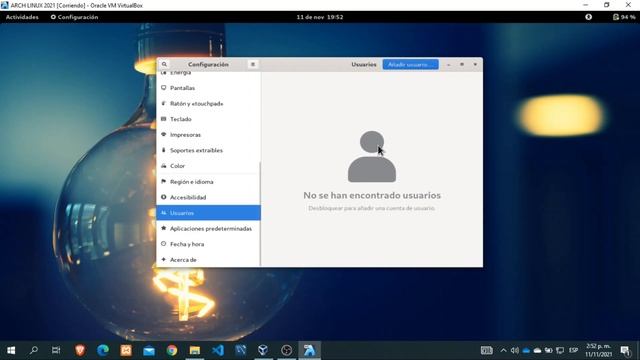The height and width of the screenshot is (360, 640).
Task: Click the plus icon beside Acerca de
Action: (x=164, y=259)
